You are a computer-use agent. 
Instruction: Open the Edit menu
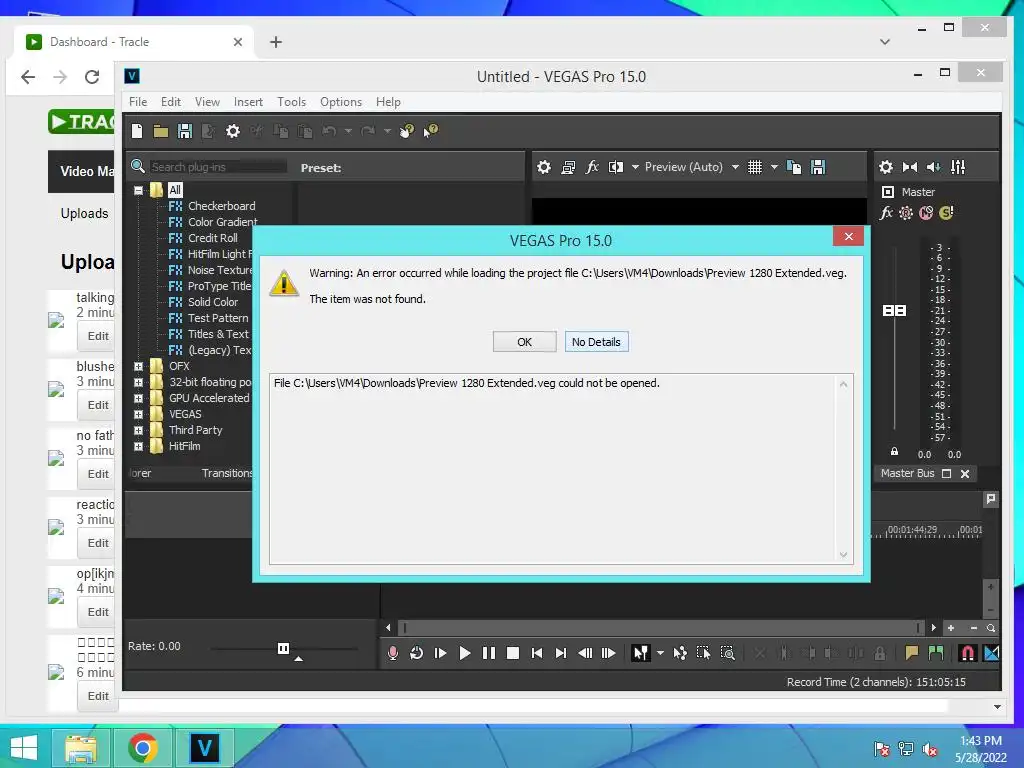tap(170, 102)
